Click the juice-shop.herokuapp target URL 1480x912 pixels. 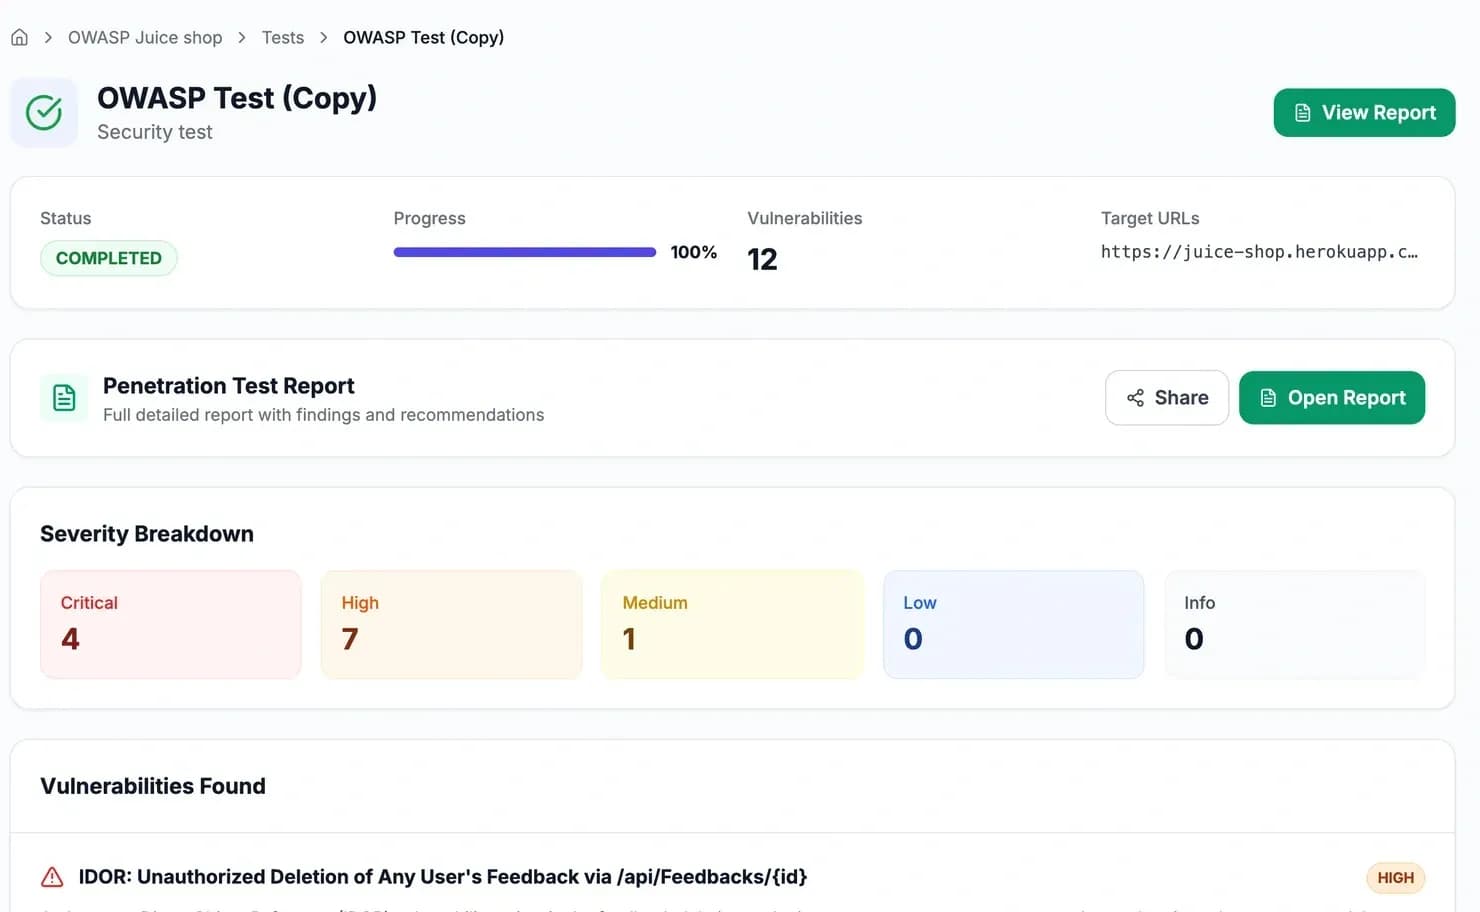1259,252
